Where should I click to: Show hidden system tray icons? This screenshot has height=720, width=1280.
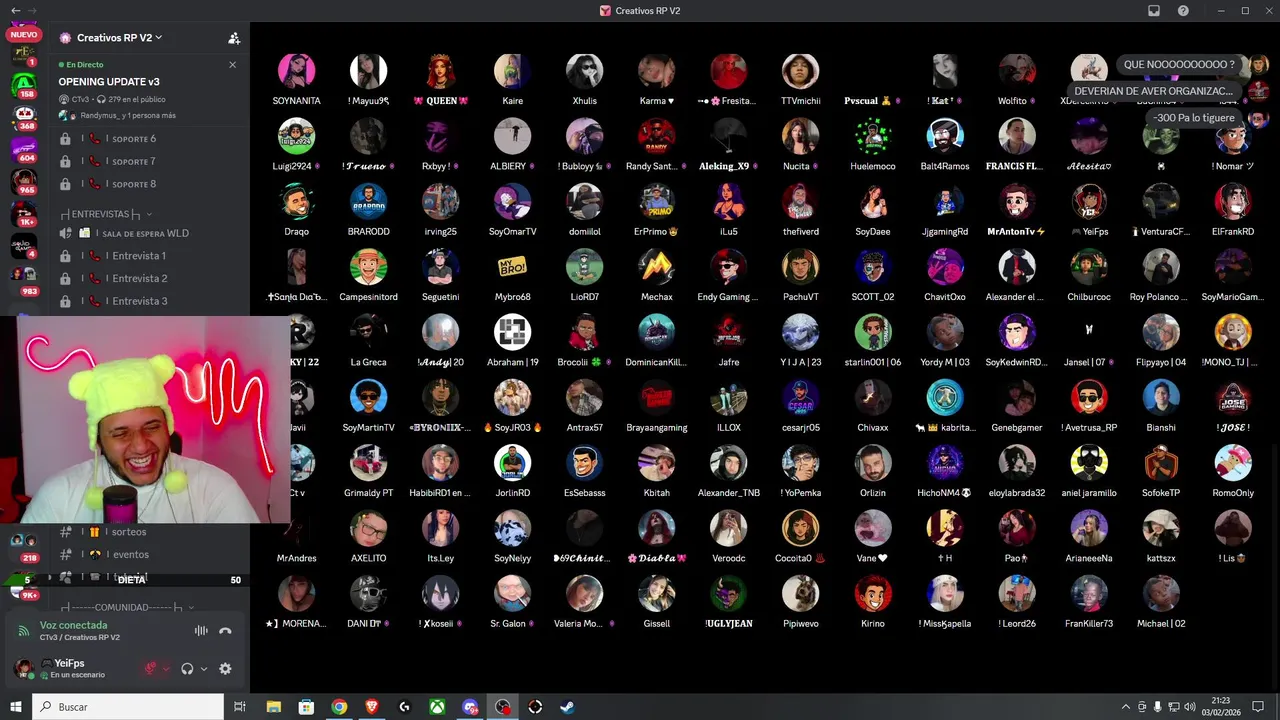coord(1126,707)
